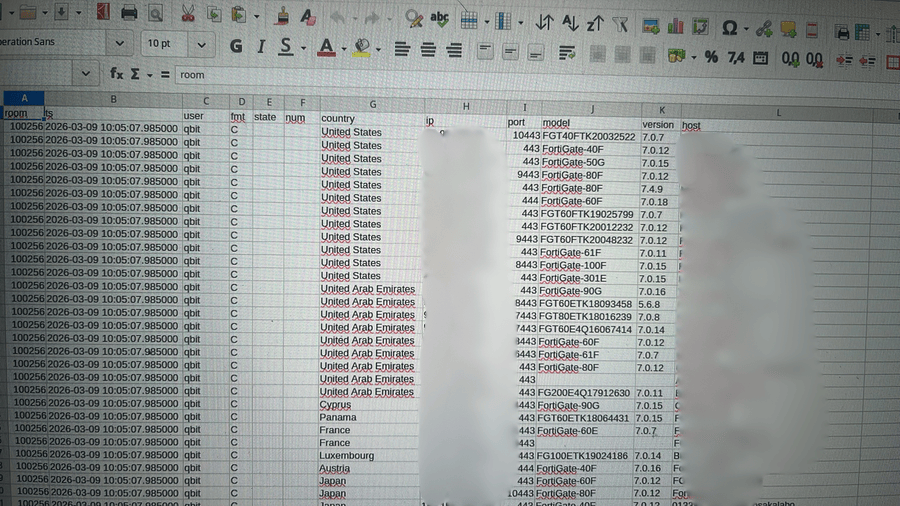Screen dimensions: 900x506
Task: Toggle align left
Action: point(402,49)
